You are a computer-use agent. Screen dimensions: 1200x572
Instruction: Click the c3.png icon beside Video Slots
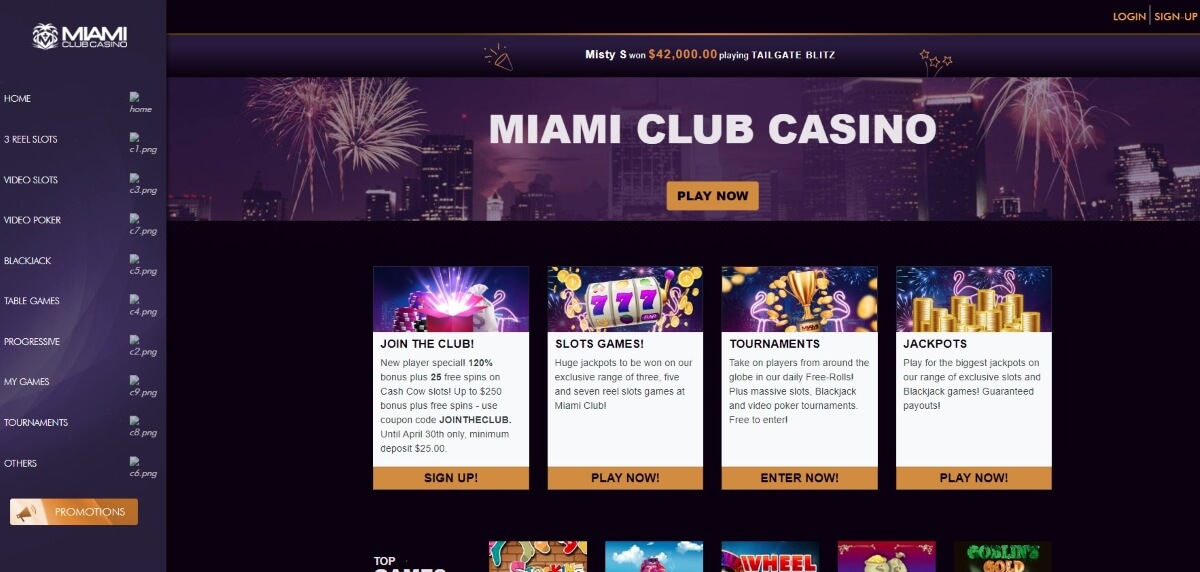pos(143,184)
